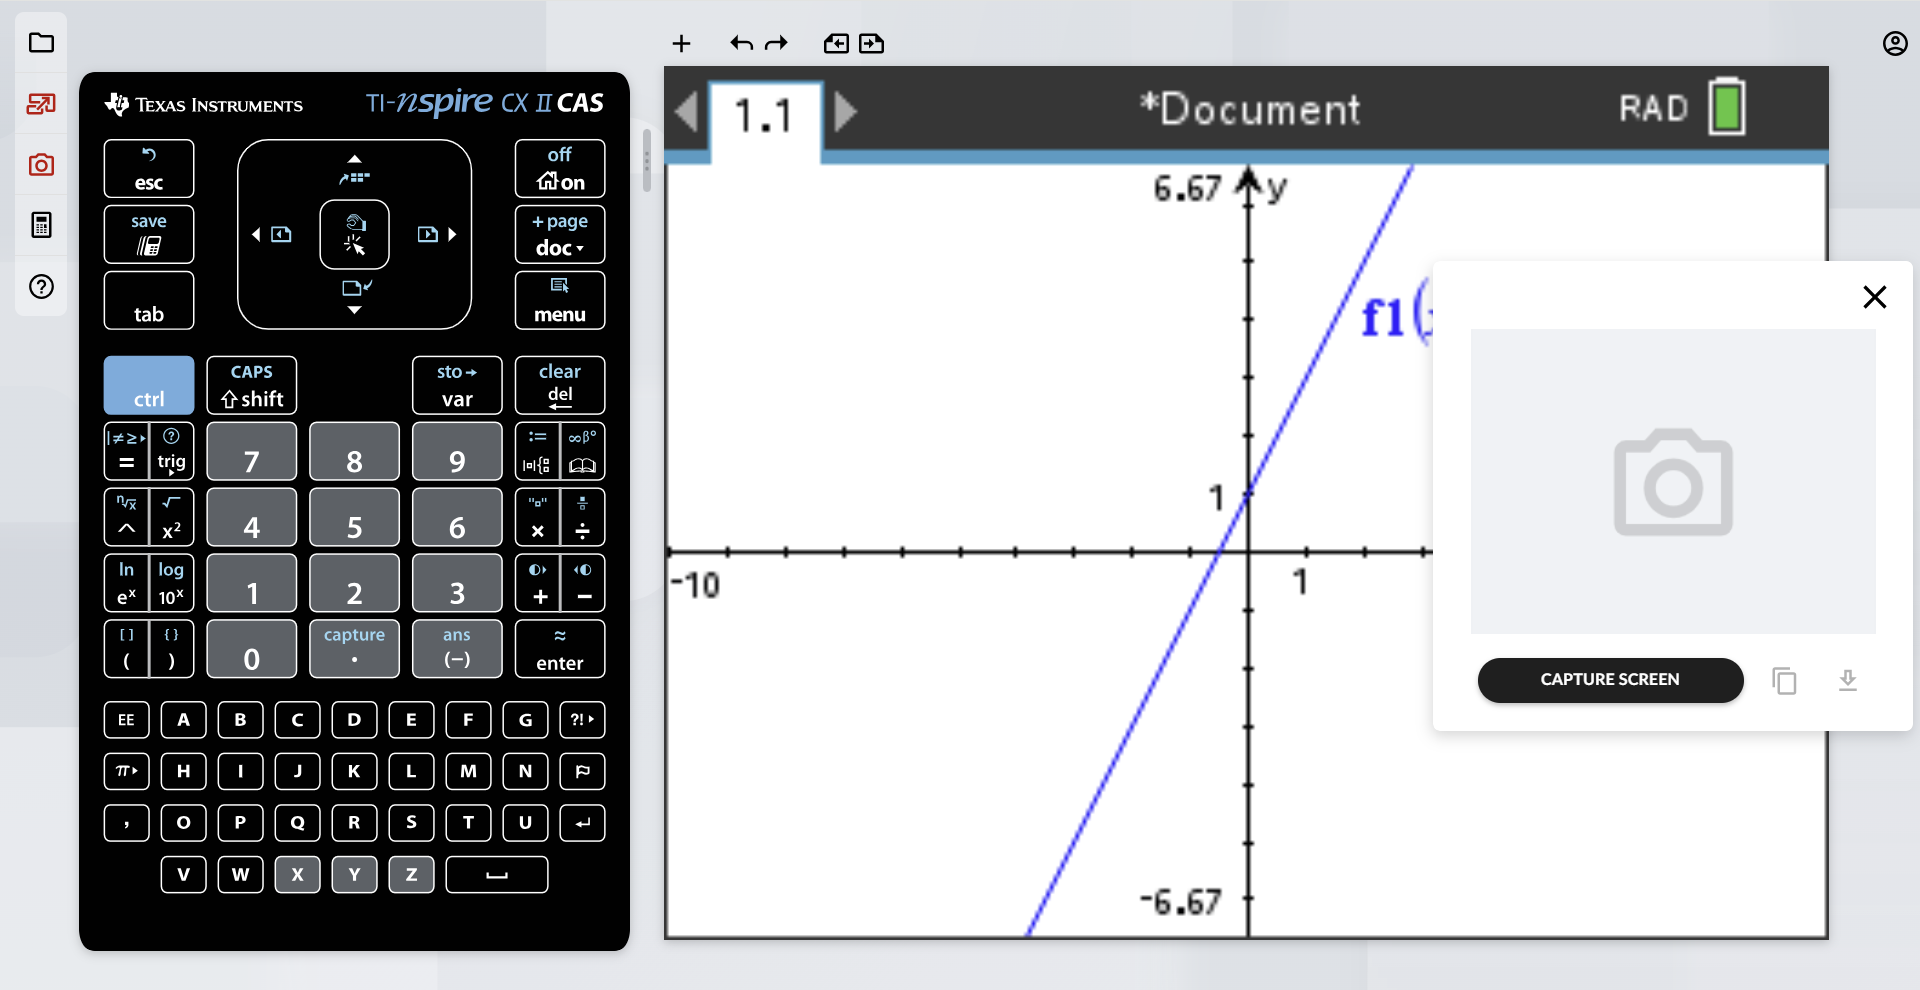
Task: Open the folder icon in left sidebar
Action: click(41, 43)
